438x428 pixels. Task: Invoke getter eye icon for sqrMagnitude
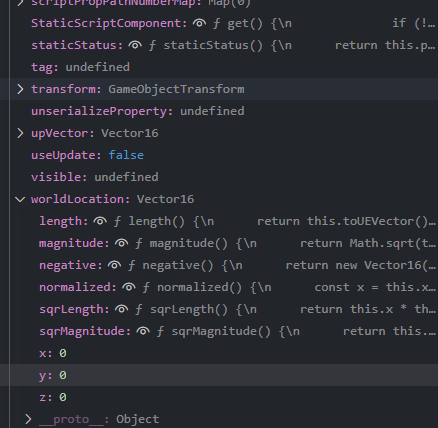pos(143,331)
